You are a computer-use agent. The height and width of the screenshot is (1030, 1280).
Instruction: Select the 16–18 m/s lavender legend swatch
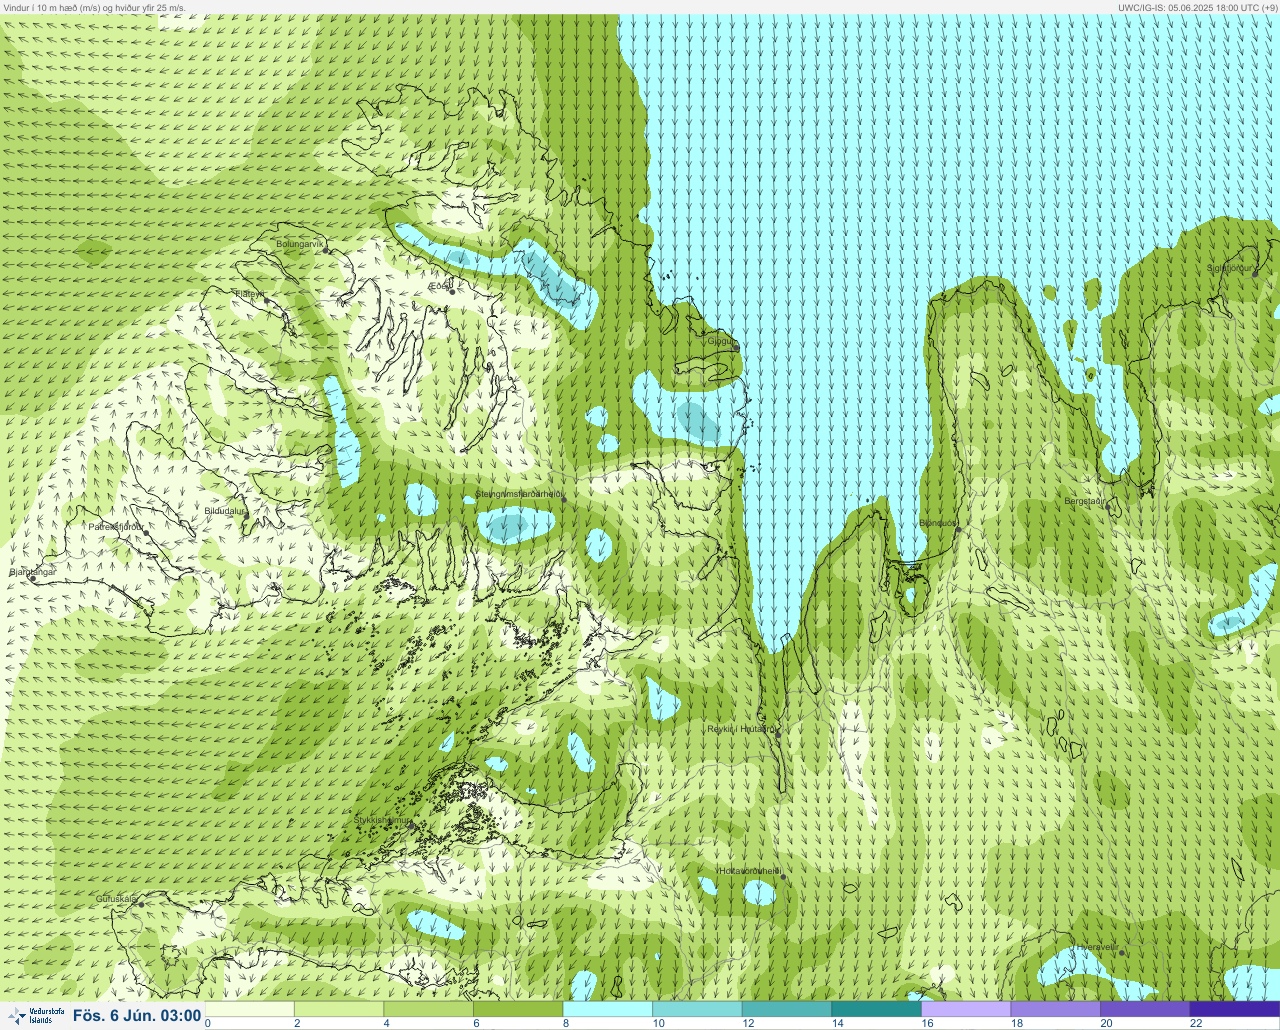click(966, 1009)
